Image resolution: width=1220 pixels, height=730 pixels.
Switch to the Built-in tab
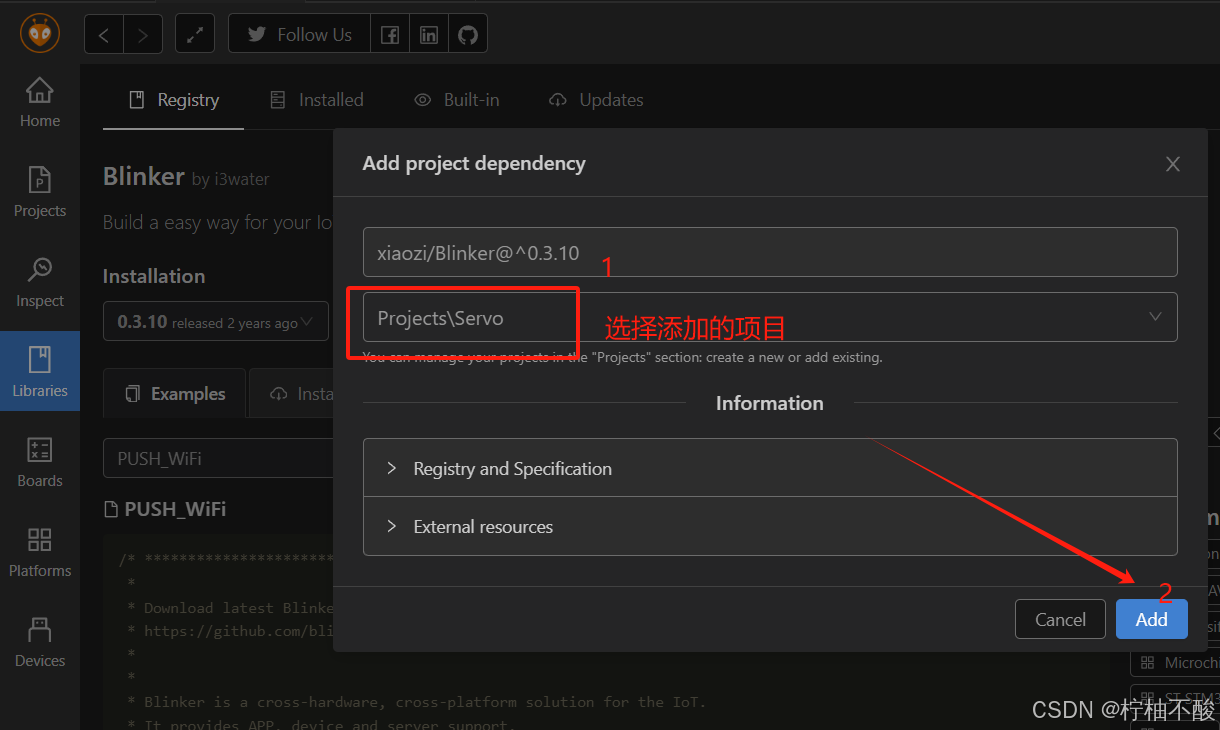[x=457, y=100]
